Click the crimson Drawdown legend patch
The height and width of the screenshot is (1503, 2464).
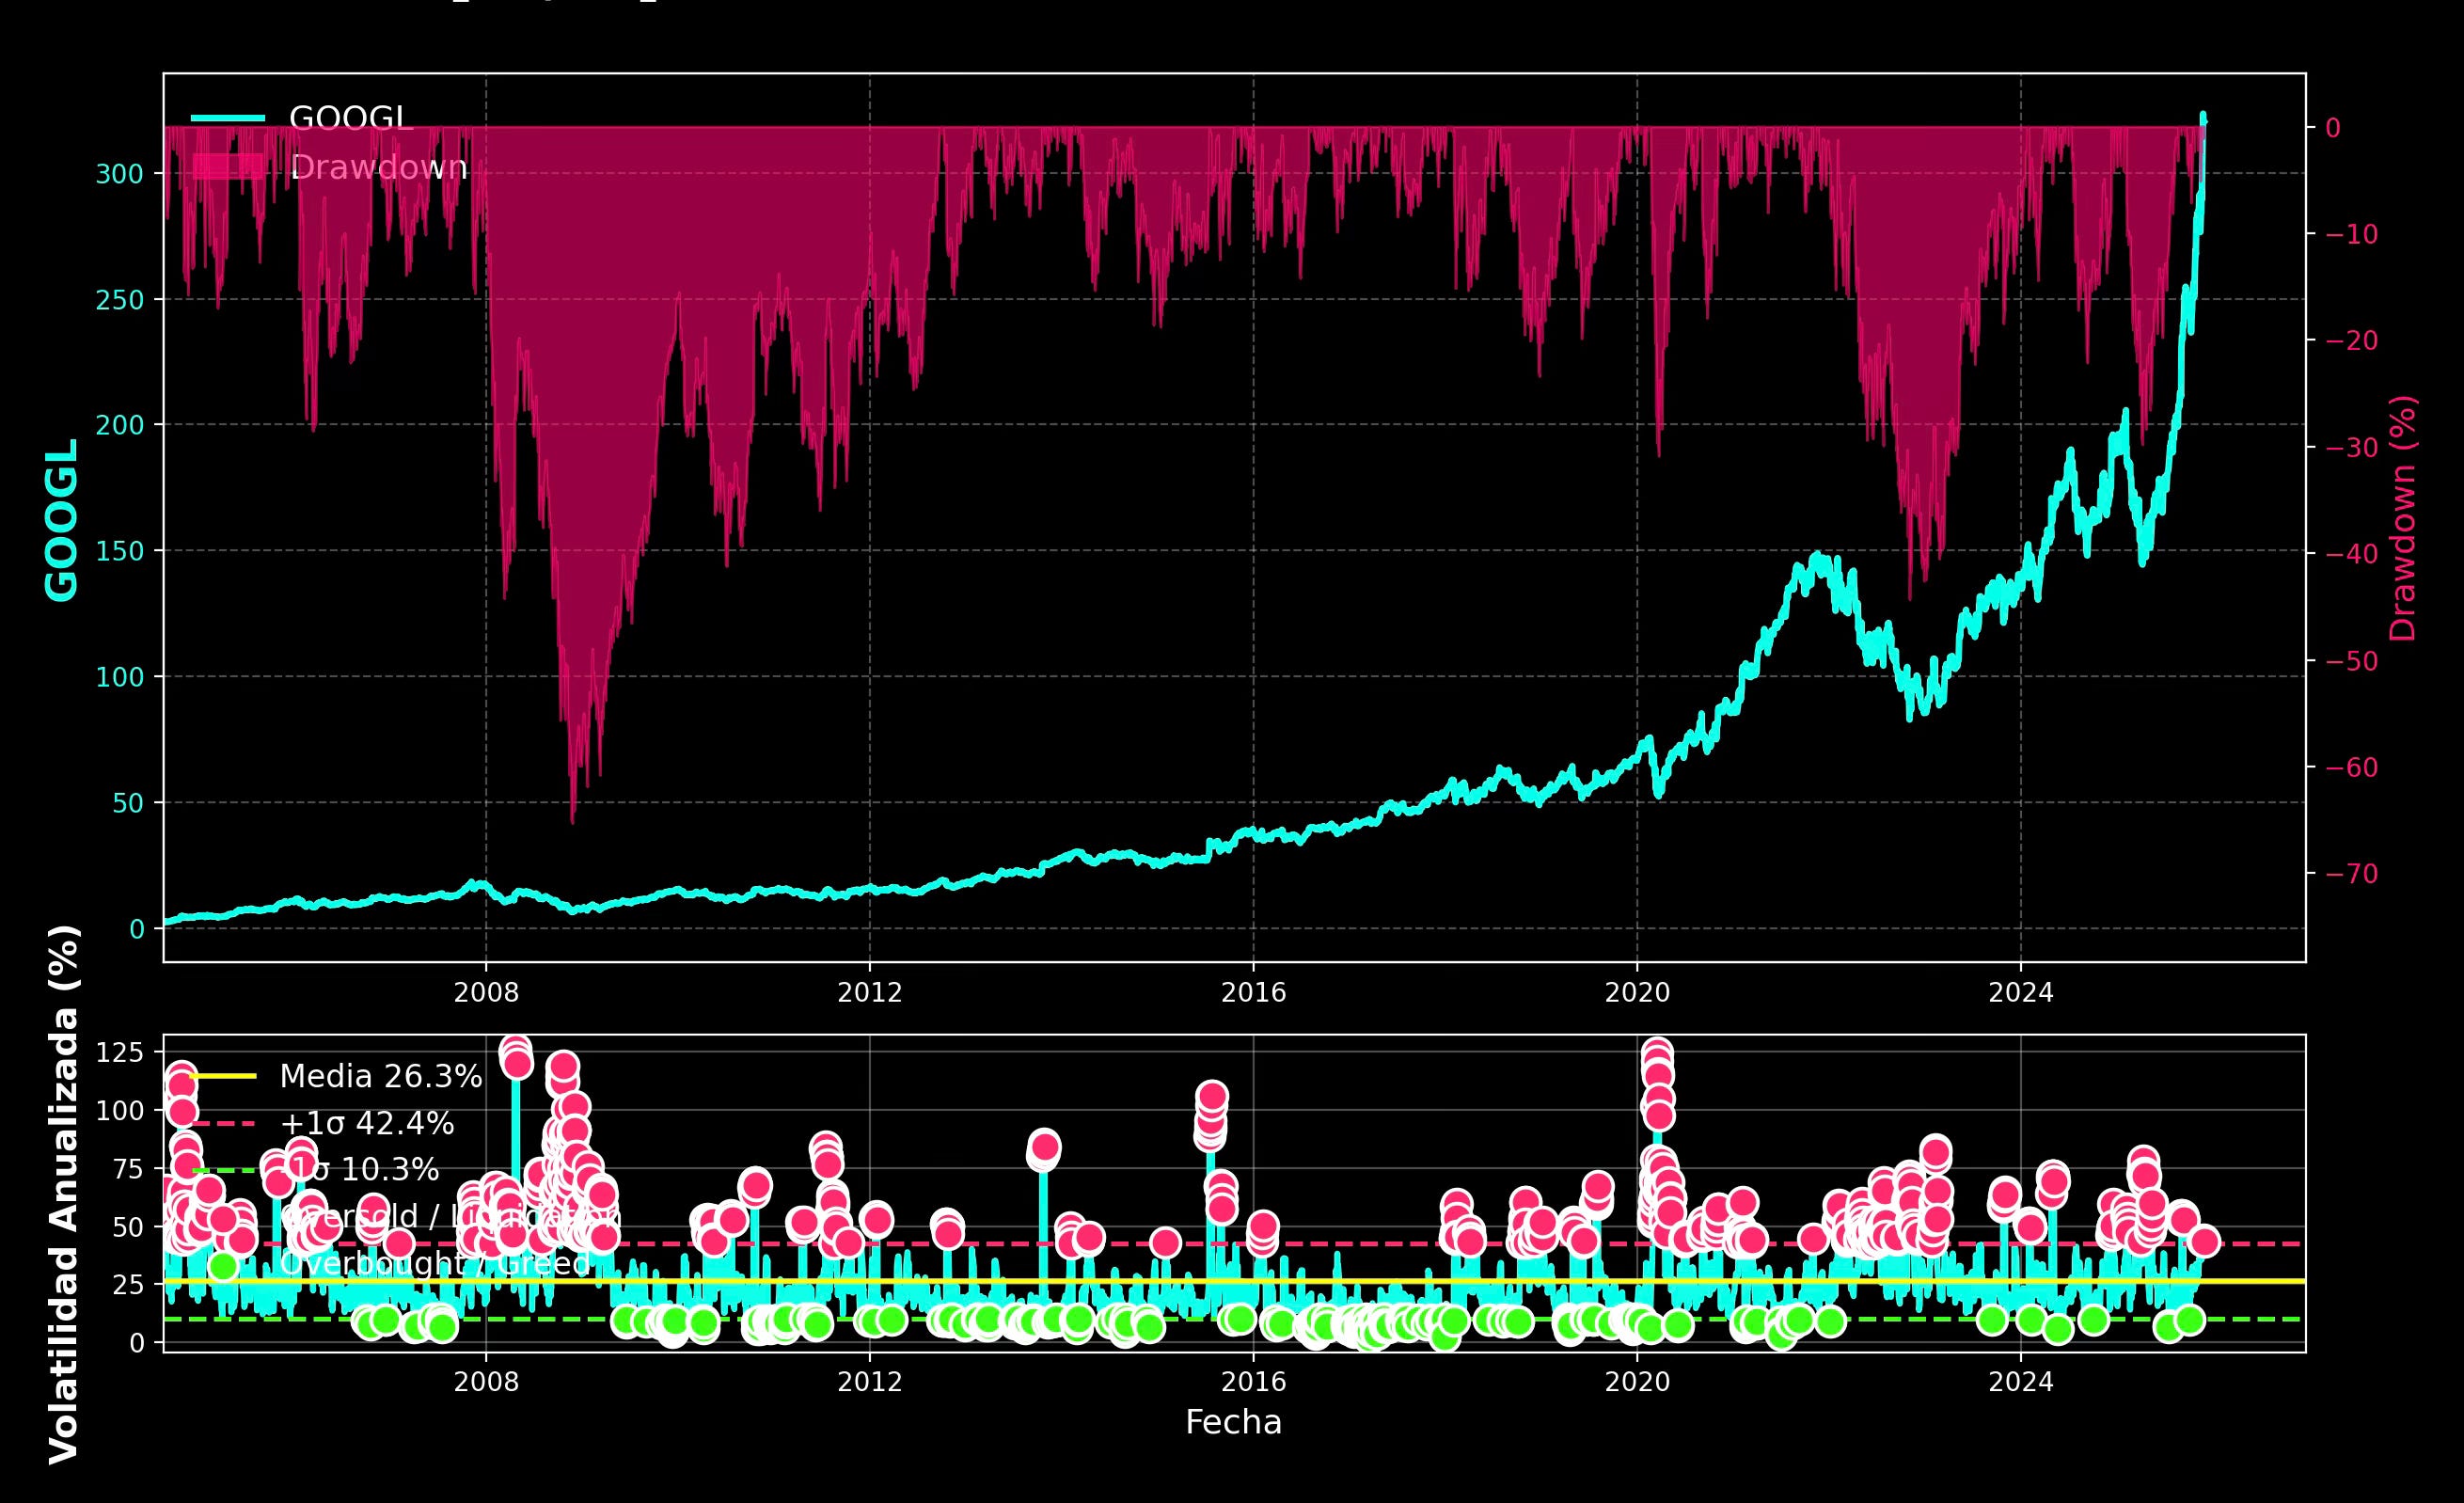tap(227, 167)
